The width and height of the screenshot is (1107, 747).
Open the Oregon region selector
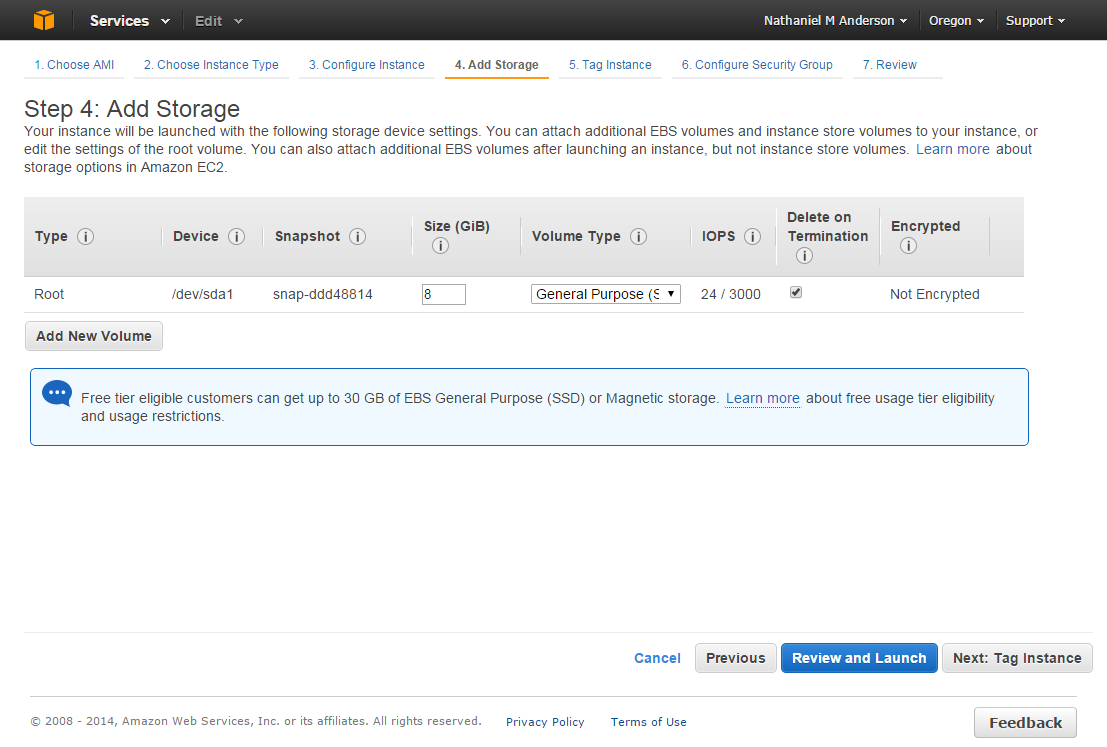956,20
